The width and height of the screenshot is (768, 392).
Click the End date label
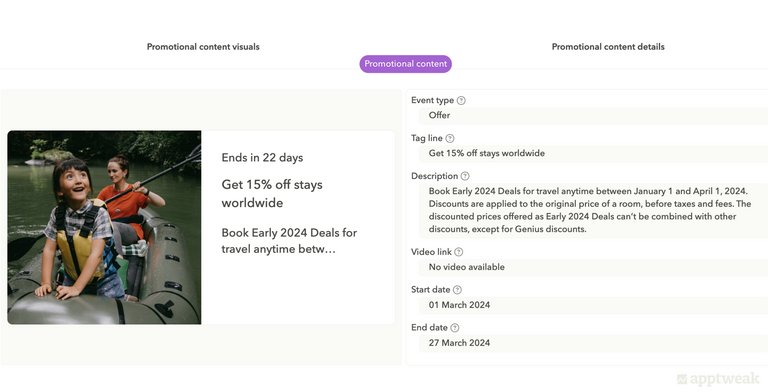point(429,327)
